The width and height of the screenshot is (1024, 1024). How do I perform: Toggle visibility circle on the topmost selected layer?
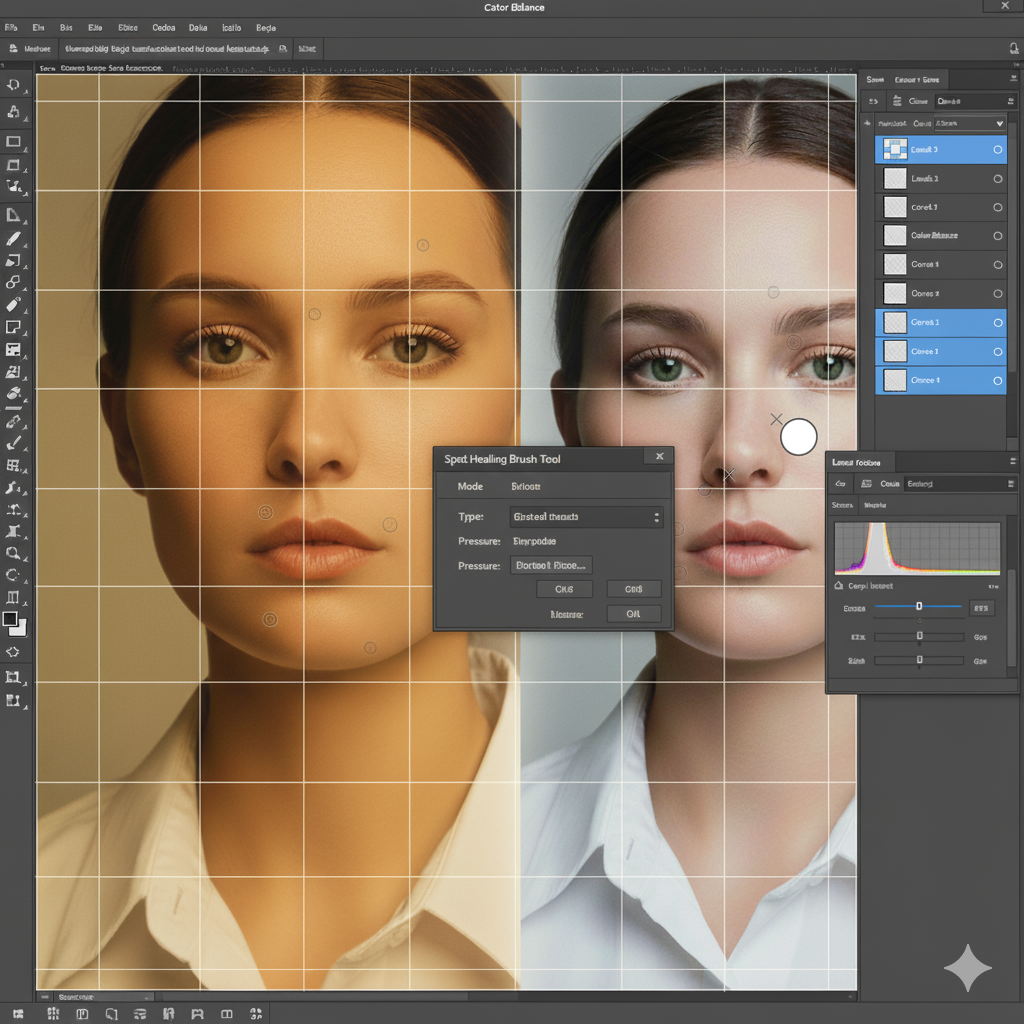click(x=997, y=150)
